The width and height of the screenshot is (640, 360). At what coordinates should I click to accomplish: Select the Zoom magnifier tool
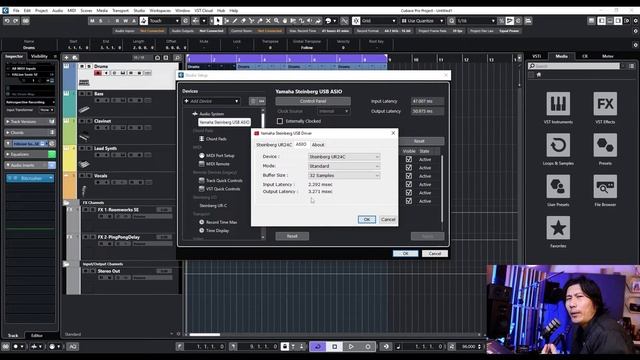tap(276, 21)
